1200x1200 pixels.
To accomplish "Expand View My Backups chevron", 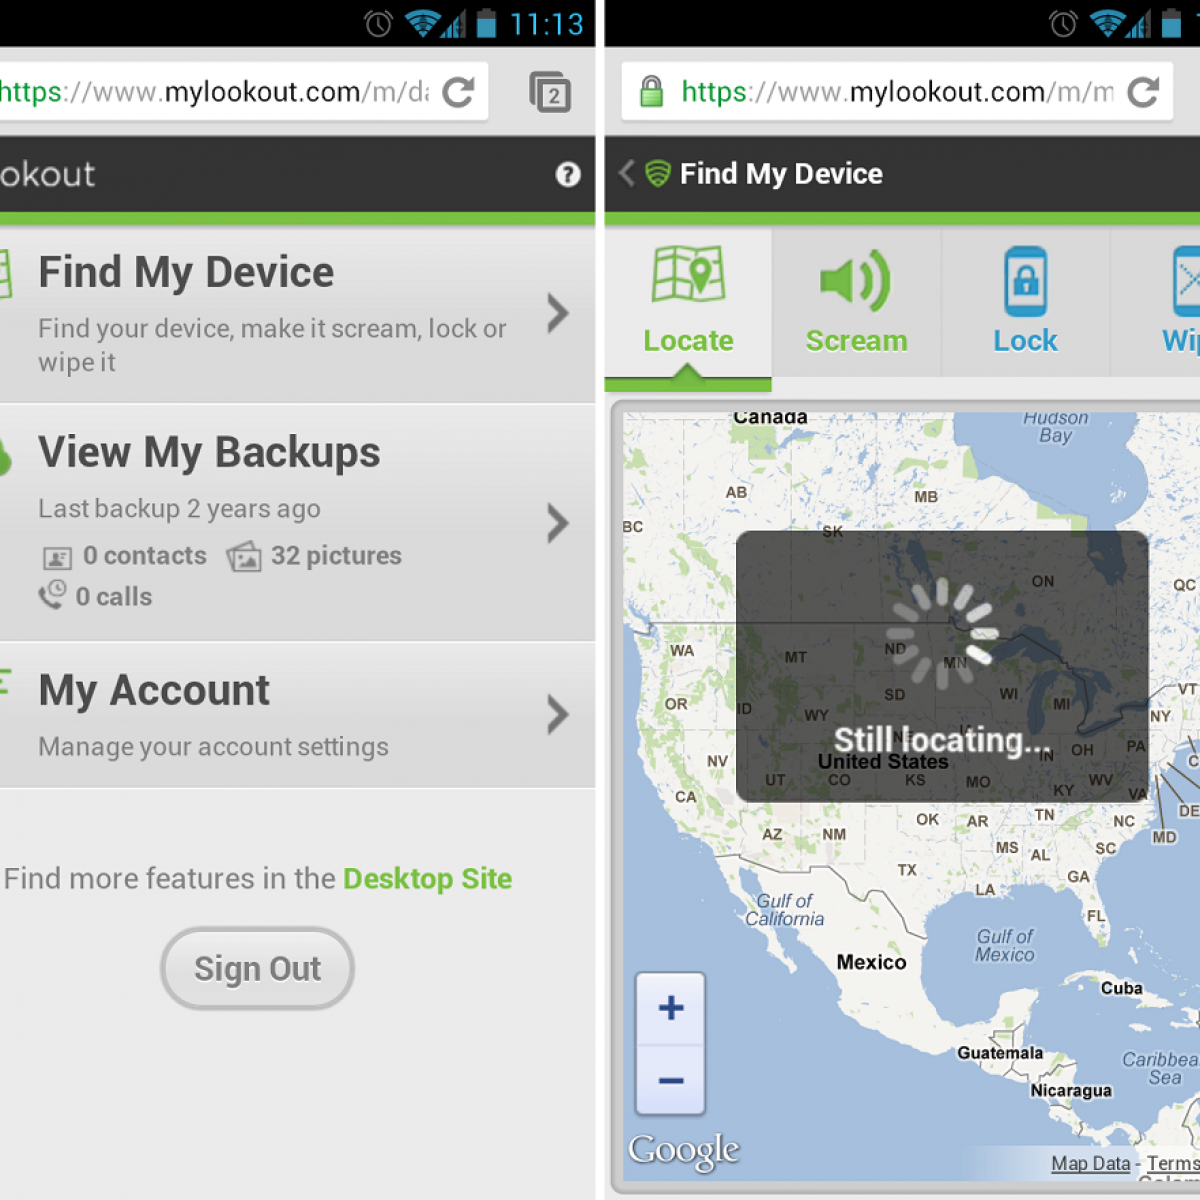I will 558,523.
